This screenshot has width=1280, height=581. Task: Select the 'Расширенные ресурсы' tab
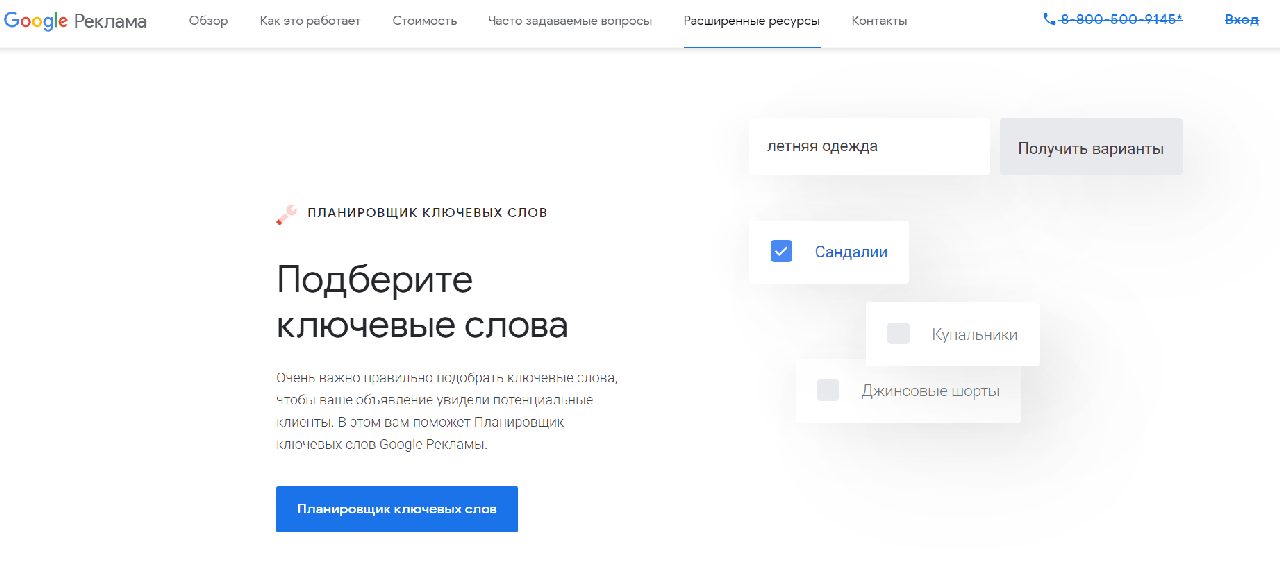pyautogui.click(x=752, y=20)
